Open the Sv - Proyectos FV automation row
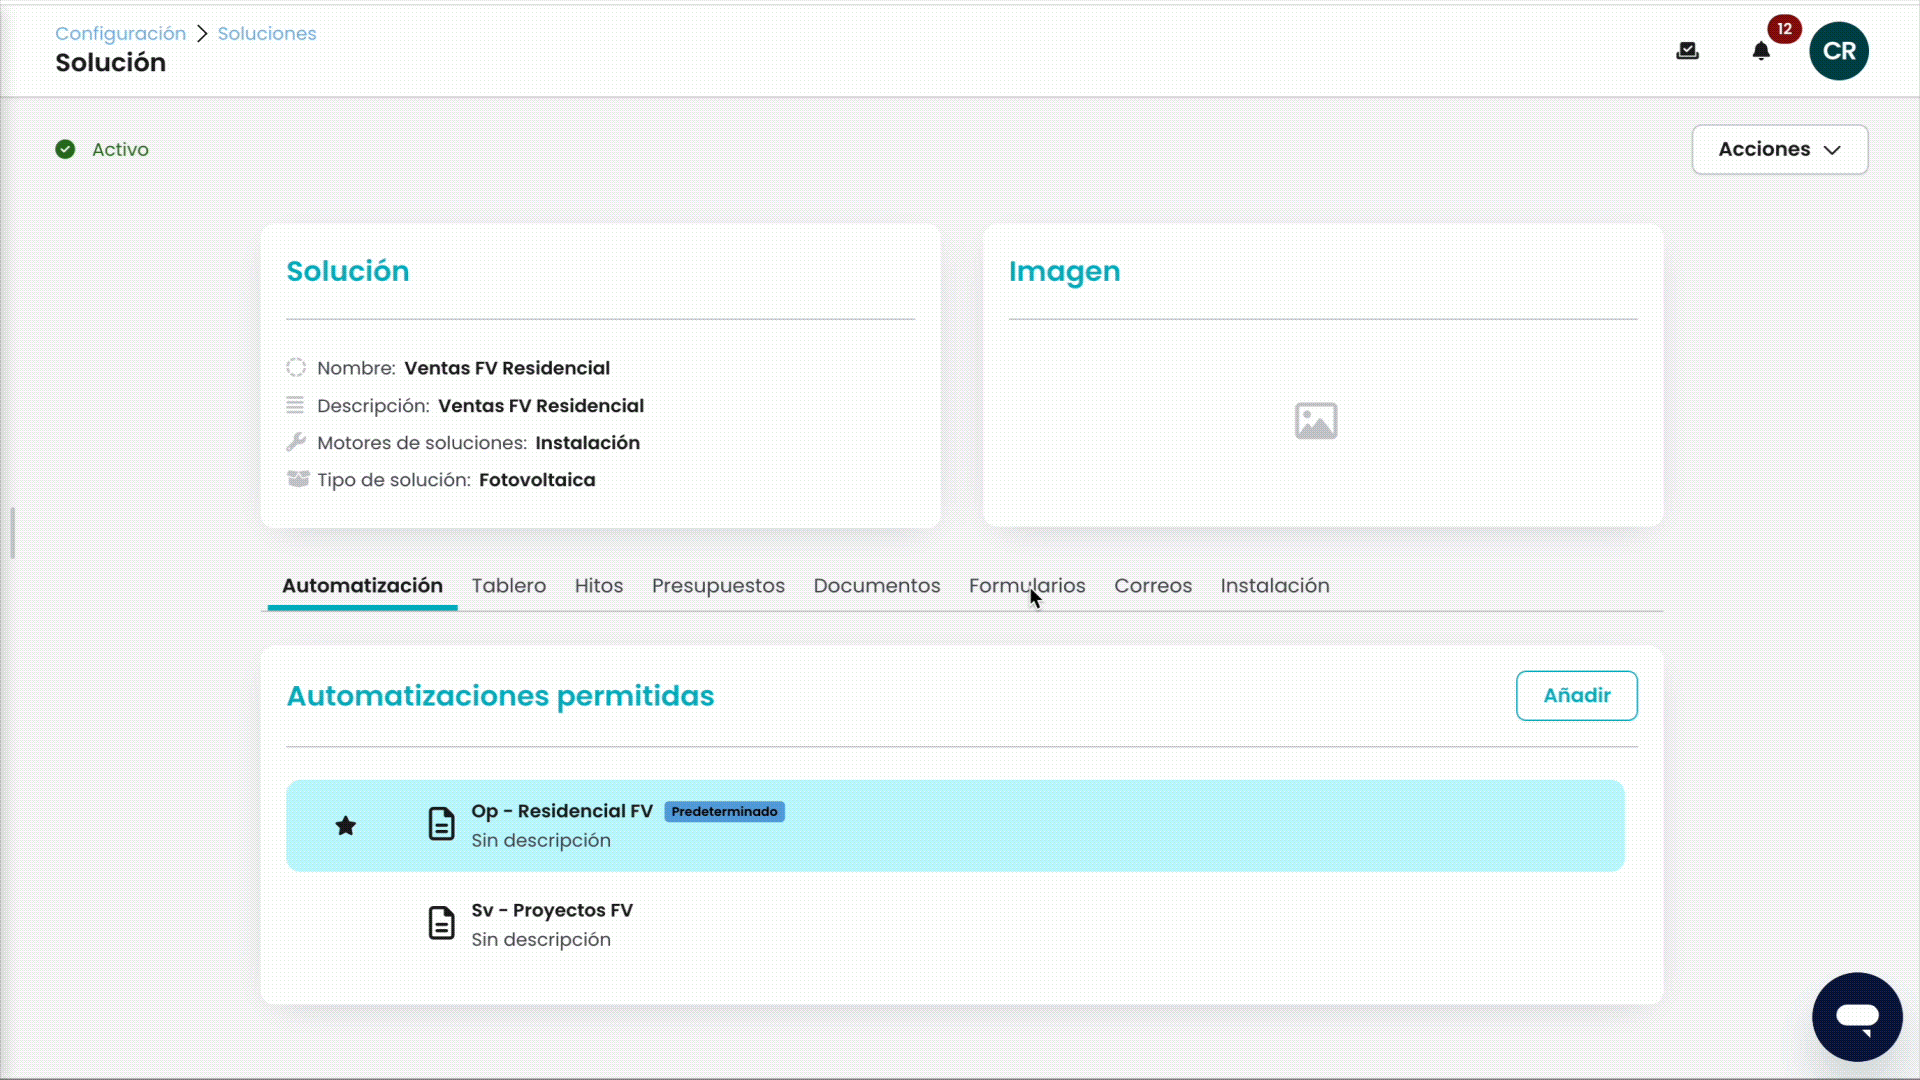The width and height of the screenshot is (1920, 1080). [955, 925]
